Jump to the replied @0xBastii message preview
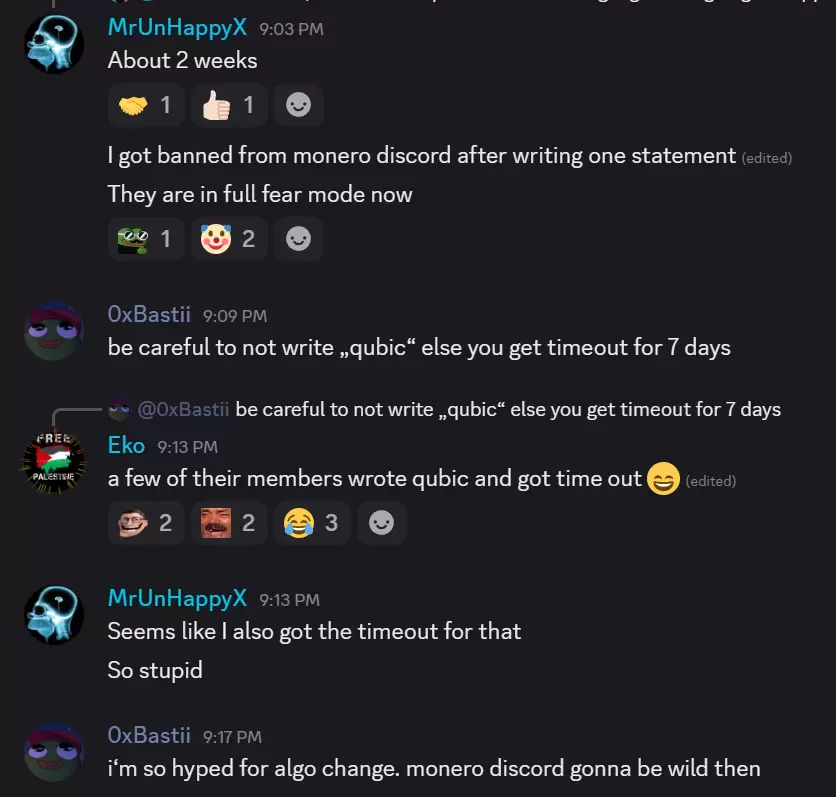Viewport: 836px width, 797px height. (444, 409)
